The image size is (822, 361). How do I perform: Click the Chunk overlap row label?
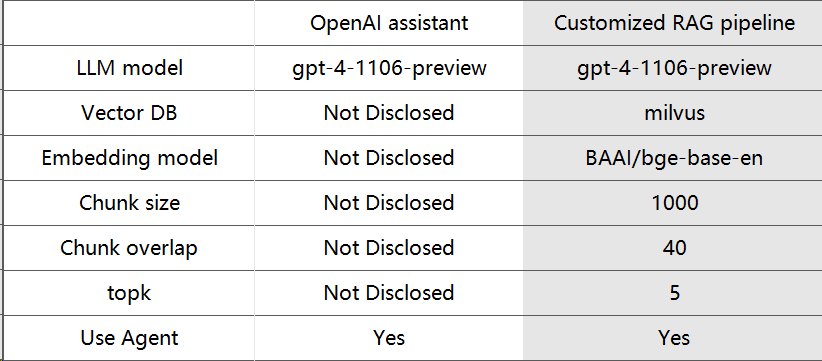129,248
